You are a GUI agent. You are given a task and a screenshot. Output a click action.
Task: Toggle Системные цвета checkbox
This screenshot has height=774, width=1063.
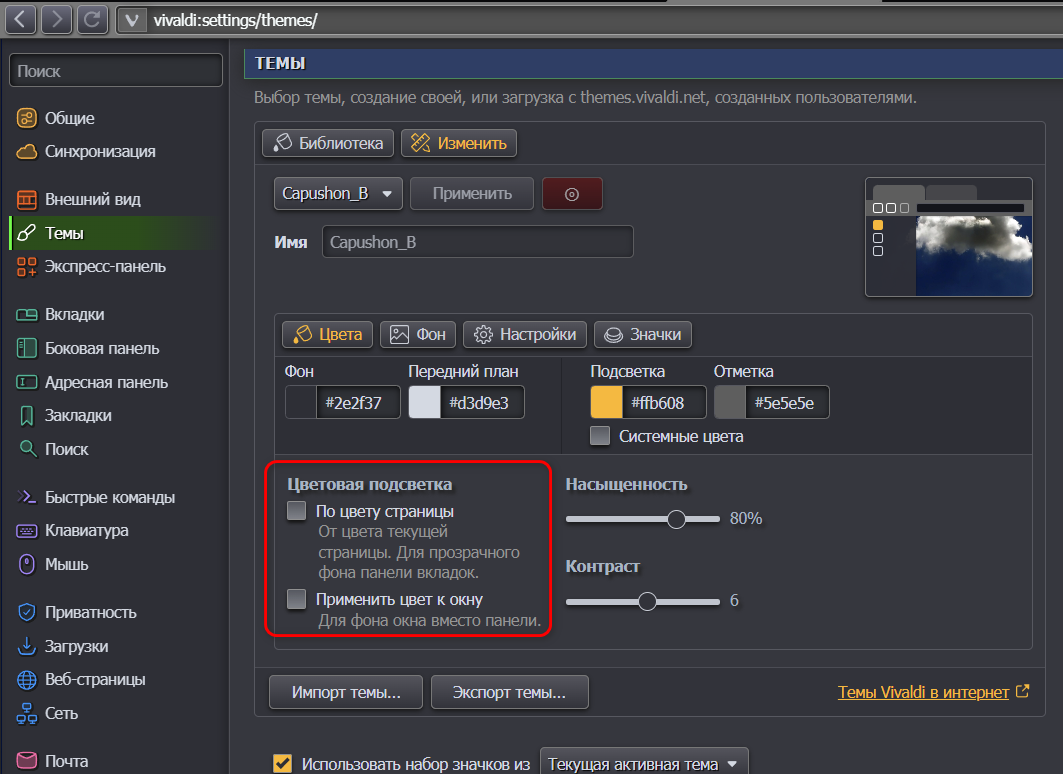coord(600,436)
